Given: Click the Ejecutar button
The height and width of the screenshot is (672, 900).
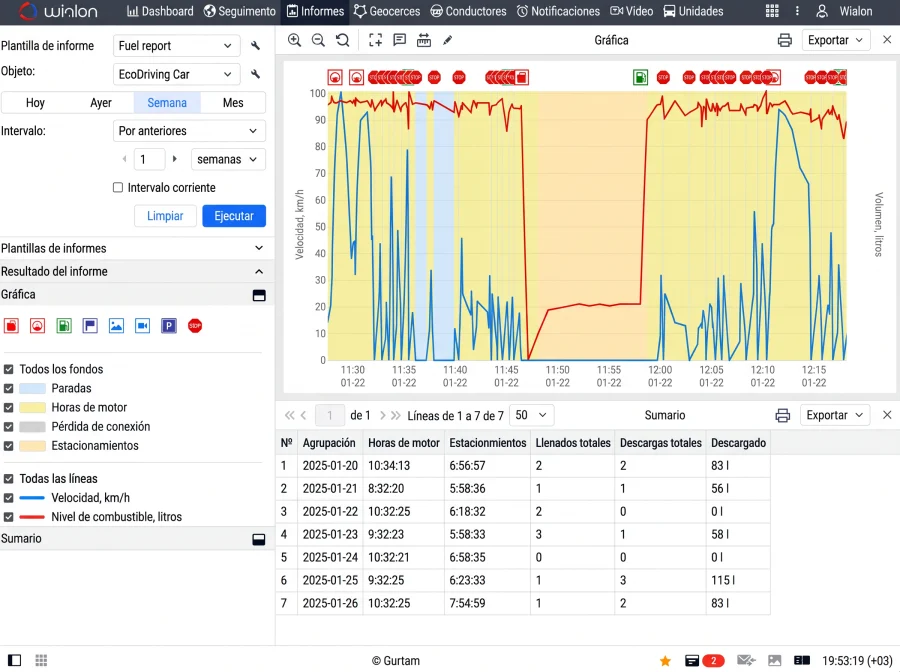Looking at the screenshot, I should tap(234, 216).
